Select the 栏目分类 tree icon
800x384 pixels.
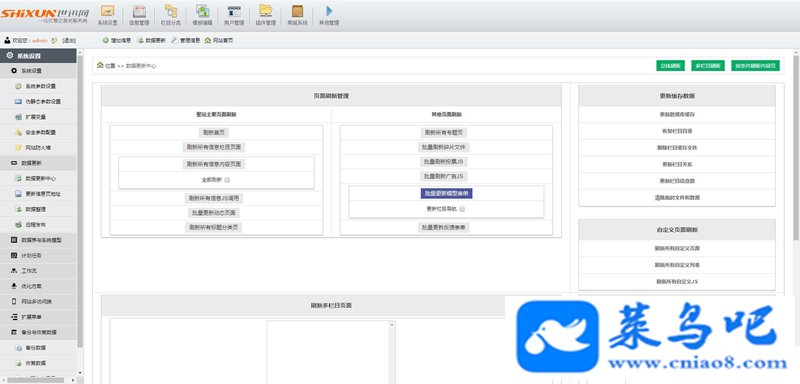pyautogui.click(x=171, y=11)
